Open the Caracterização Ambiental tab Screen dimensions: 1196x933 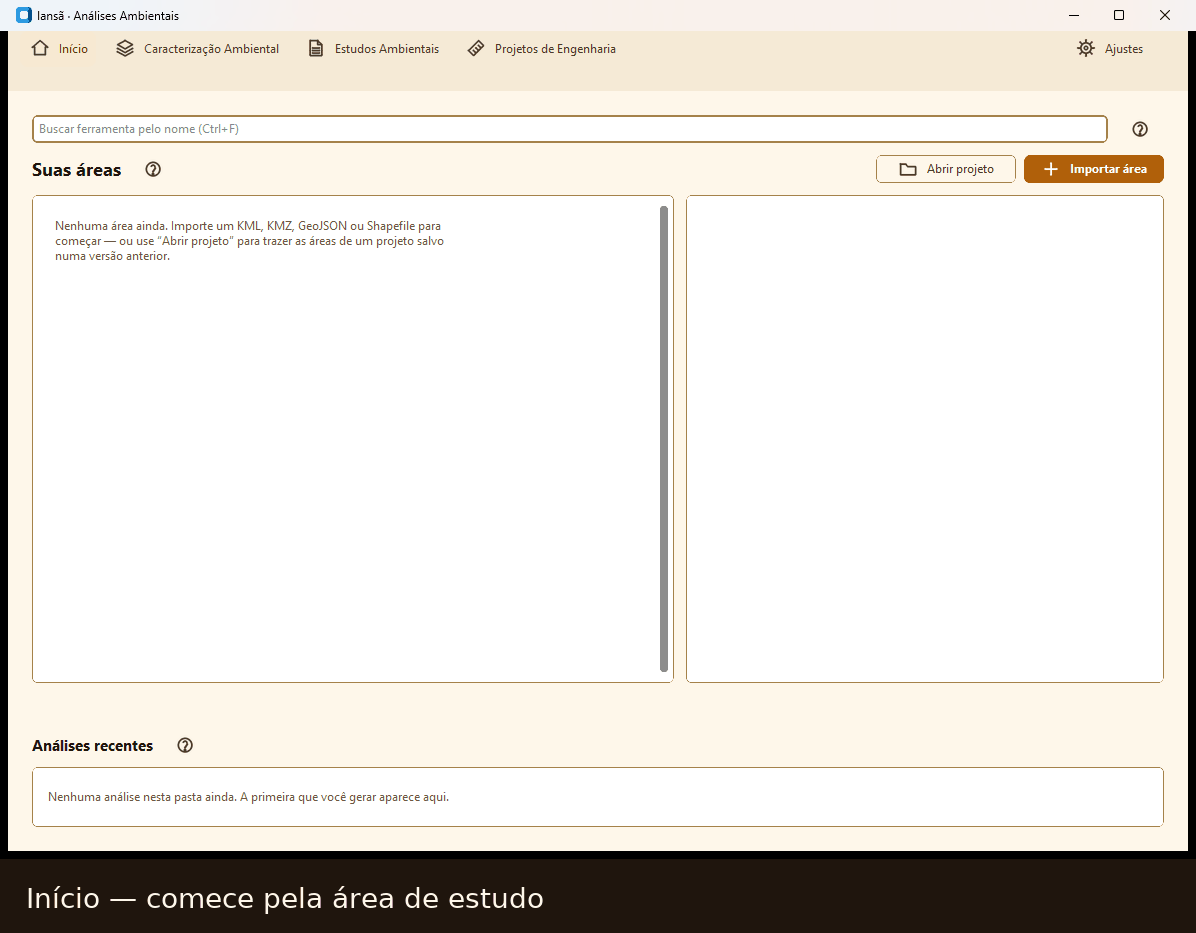(x=198, y=49)
